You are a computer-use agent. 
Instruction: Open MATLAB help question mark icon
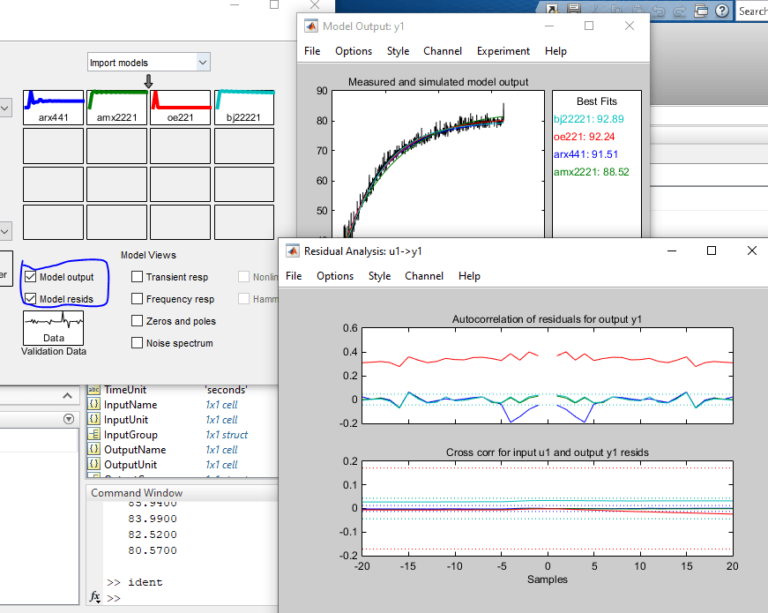[722, 12]
